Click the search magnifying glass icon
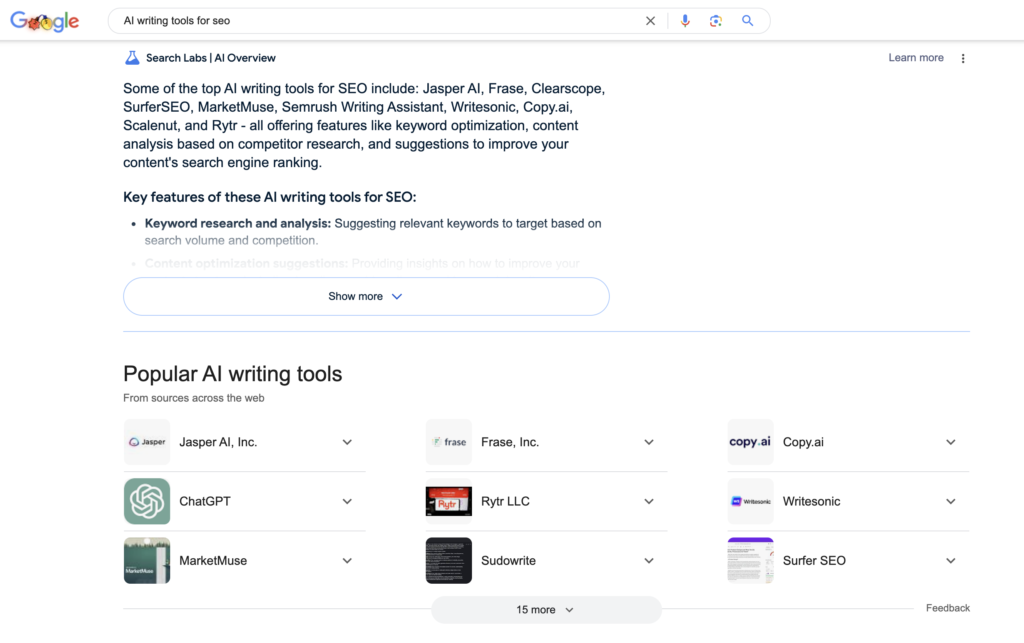Screen dimensions: 1024x643 pos(747,20)
